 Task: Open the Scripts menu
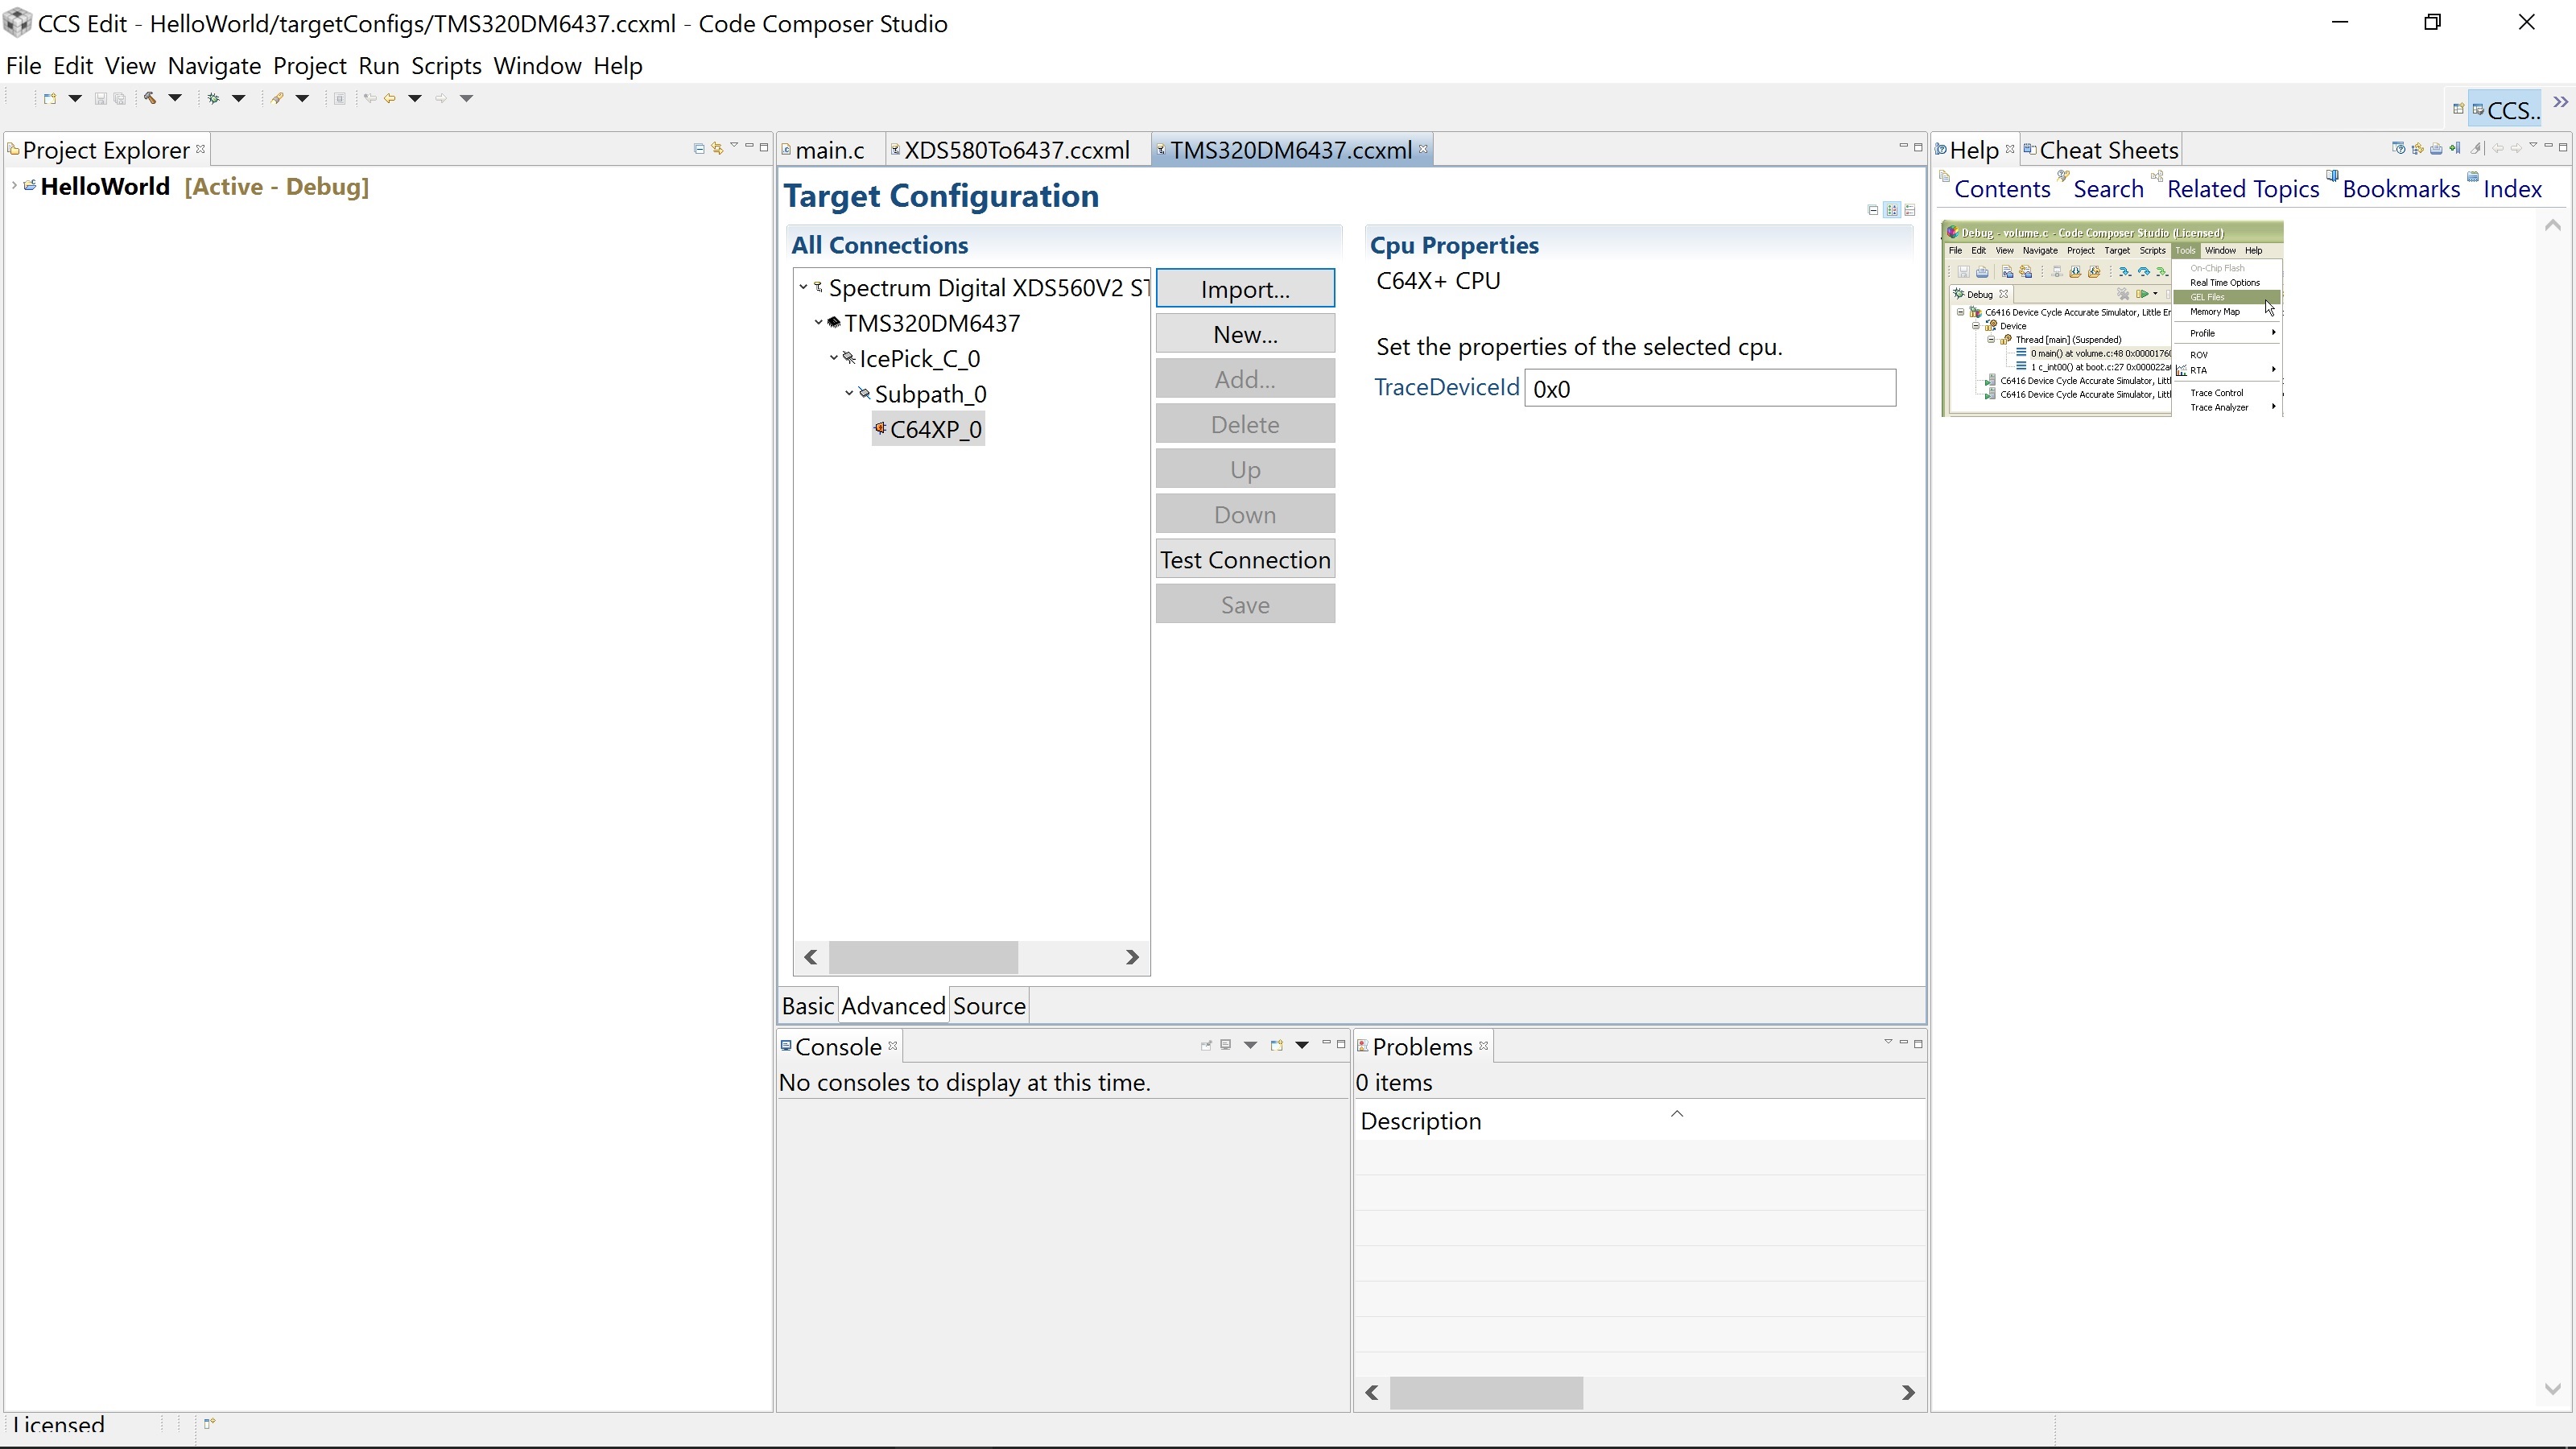[446, 66]
